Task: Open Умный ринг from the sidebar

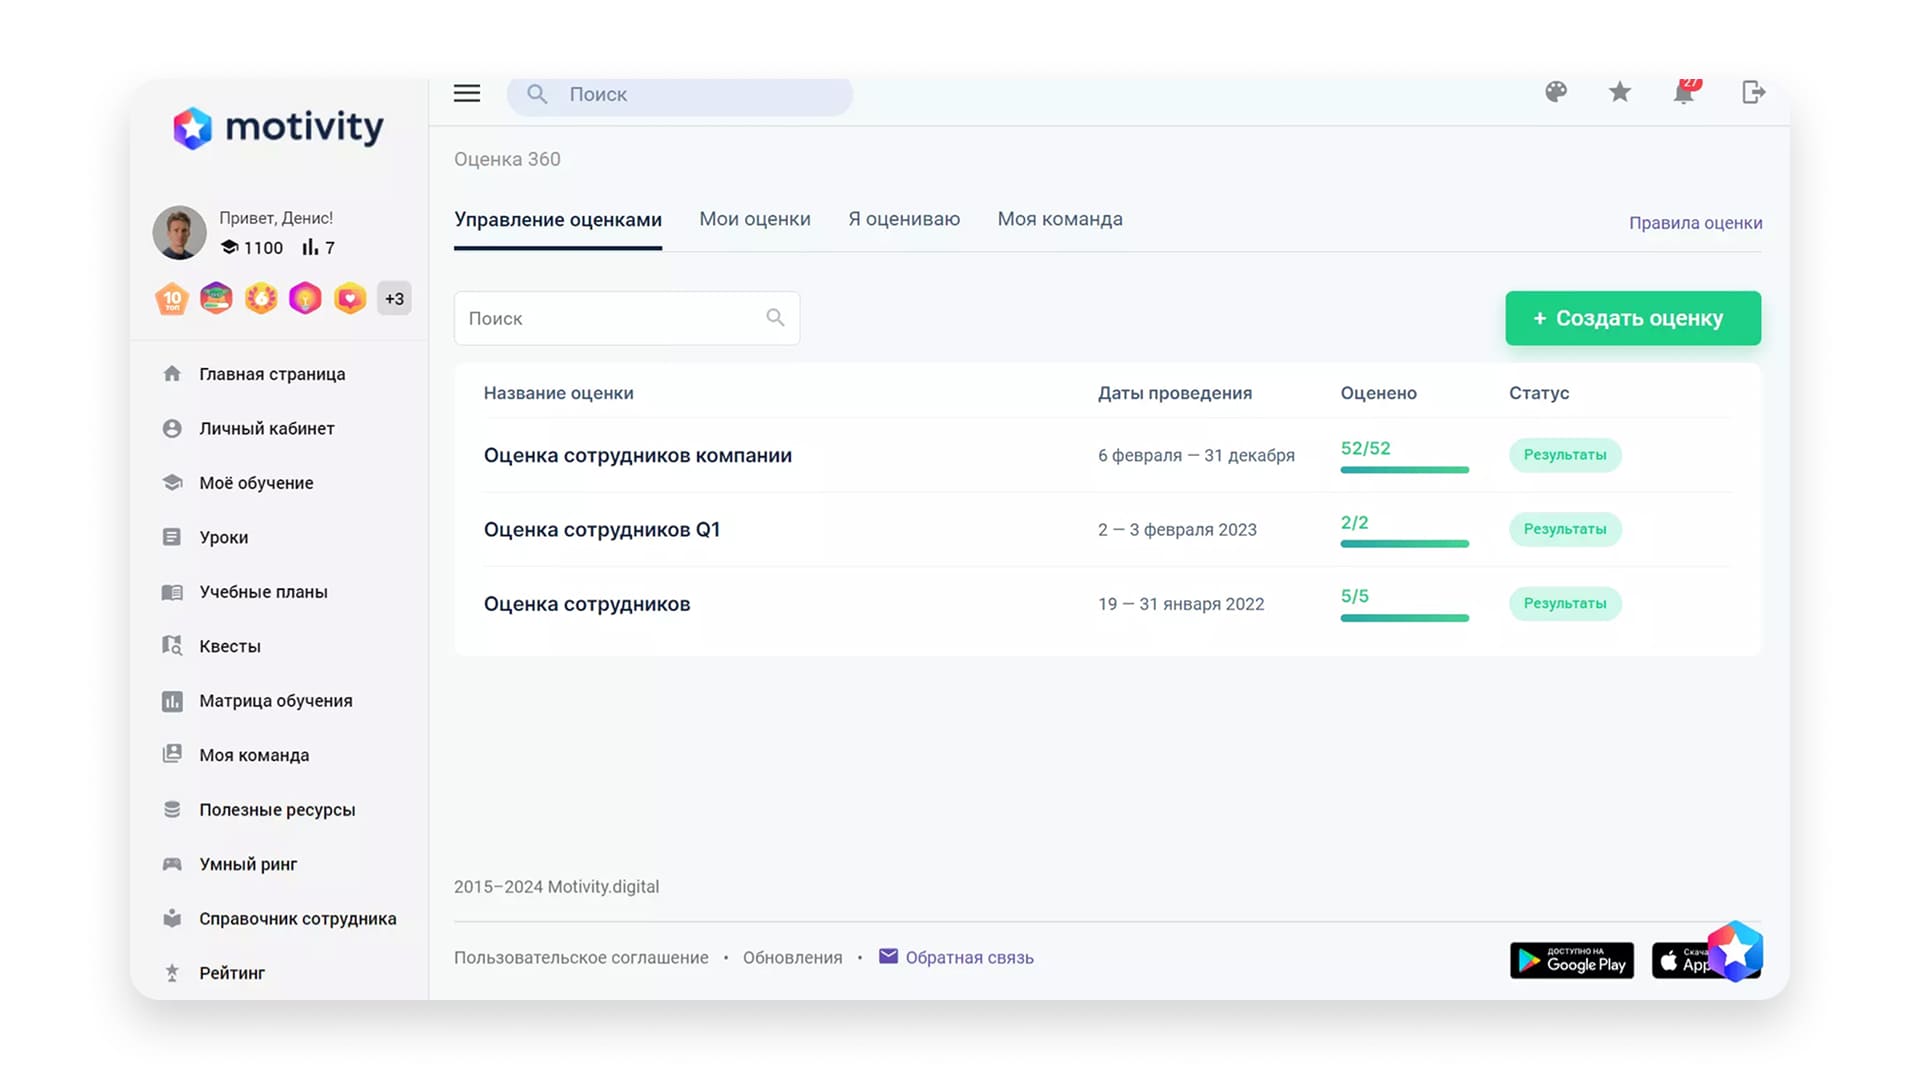Action: click(248, 864)
